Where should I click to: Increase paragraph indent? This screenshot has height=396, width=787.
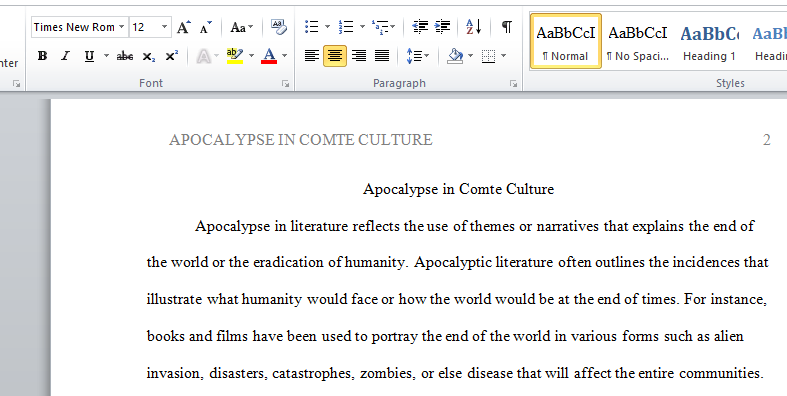[x=442, y=27]
